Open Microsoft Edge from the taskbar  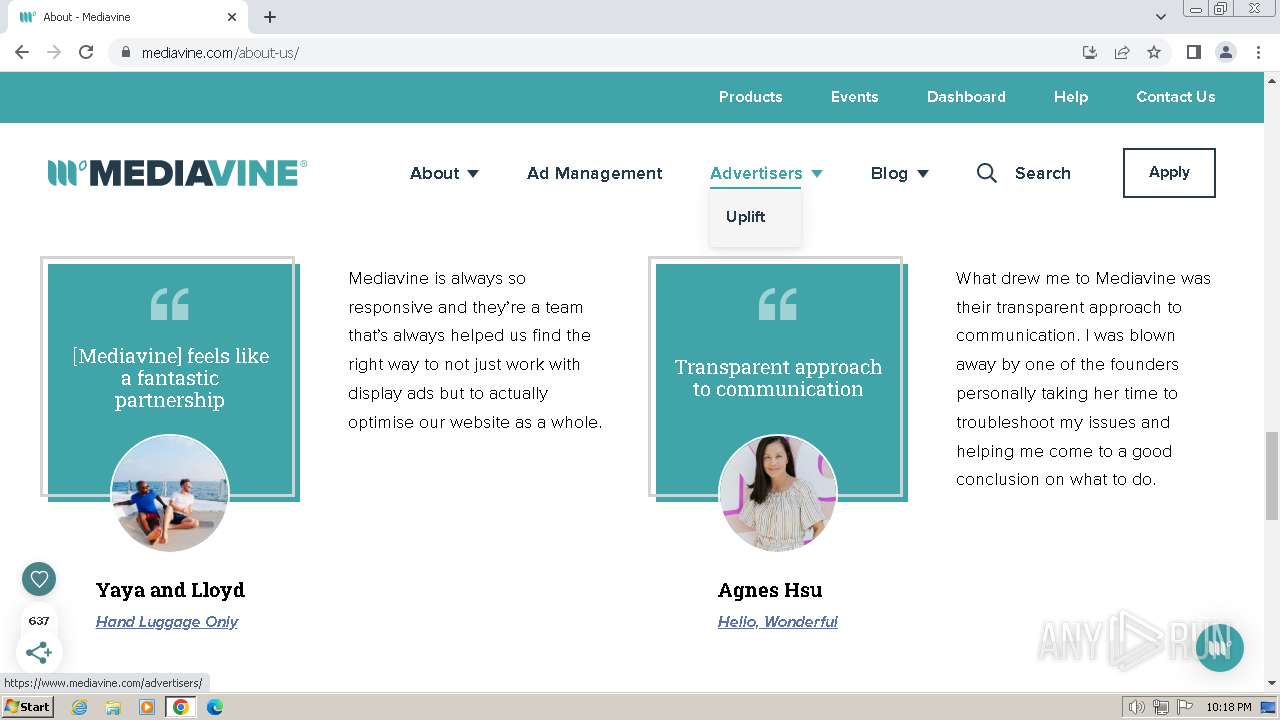coord(215,707)
